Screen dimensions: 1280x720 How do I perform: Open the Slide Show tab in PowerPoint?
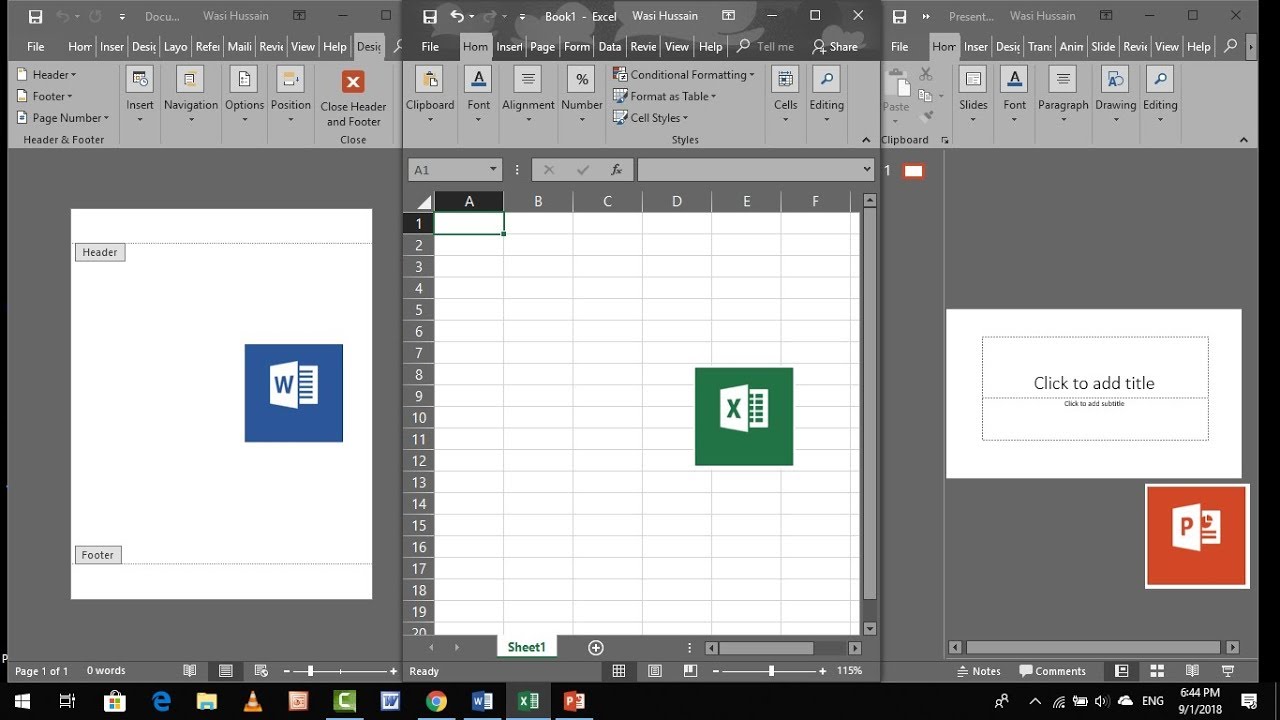pyautogui.click(x=1103, y=47)
